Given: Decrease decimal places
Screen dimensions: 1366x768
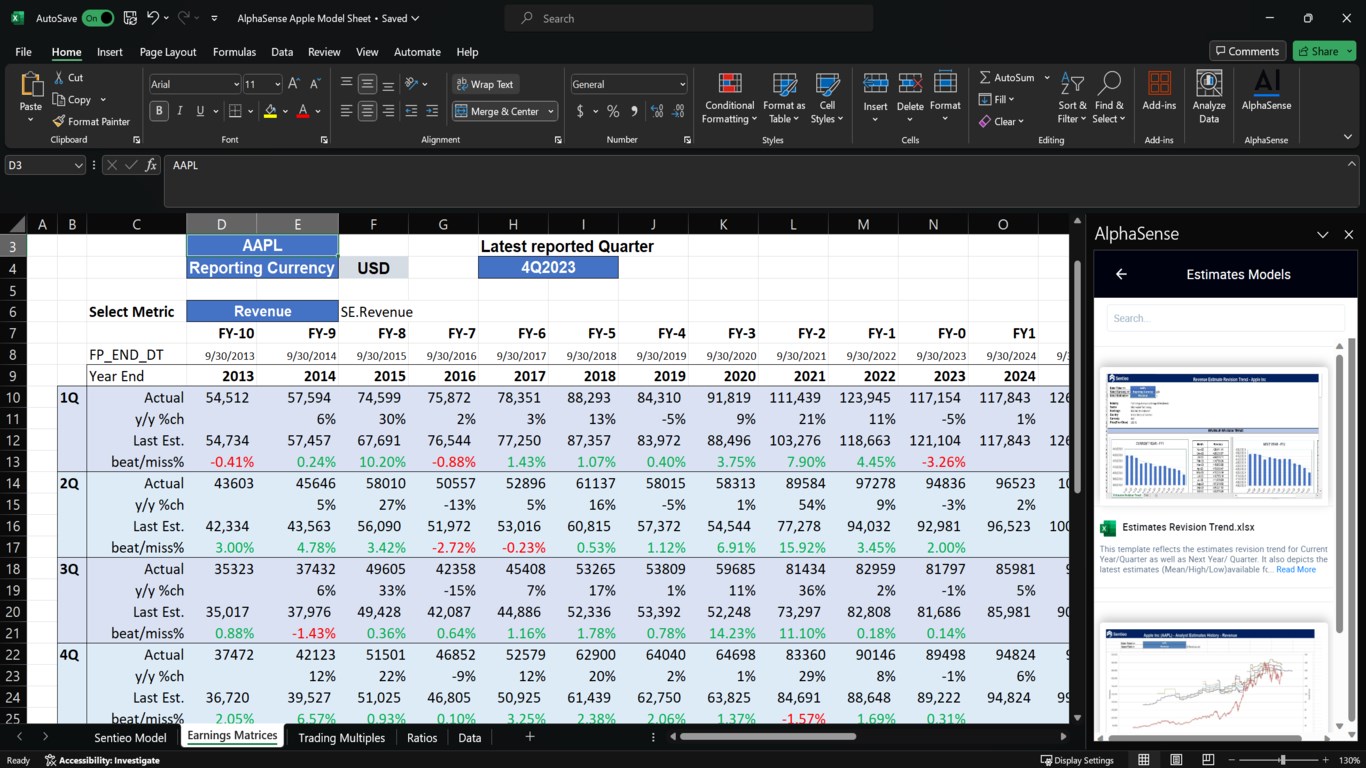Looking at the screenshot, I should [679, 111].
